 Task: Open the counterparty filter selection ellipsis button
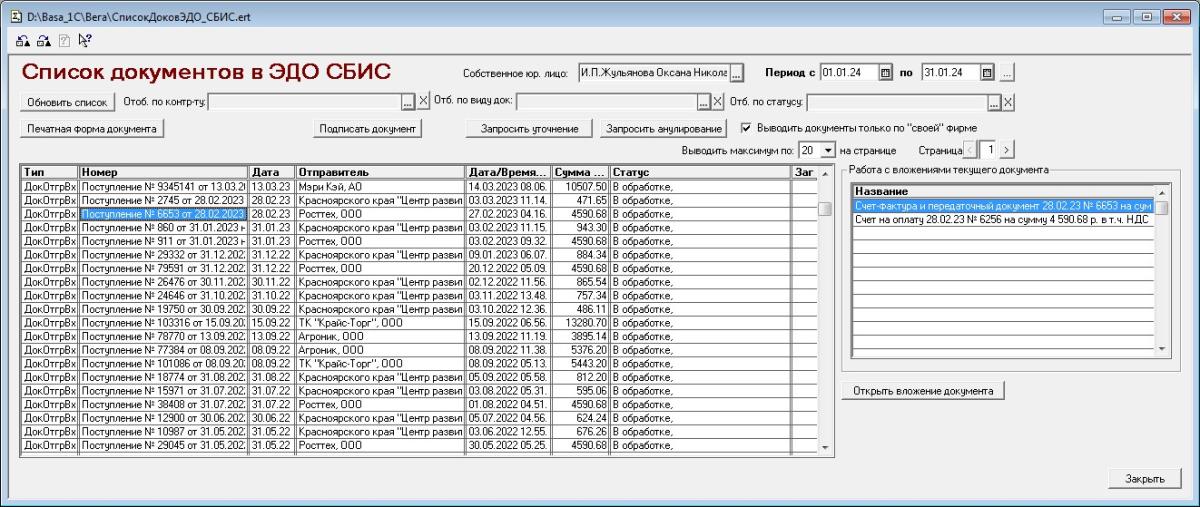407,101
